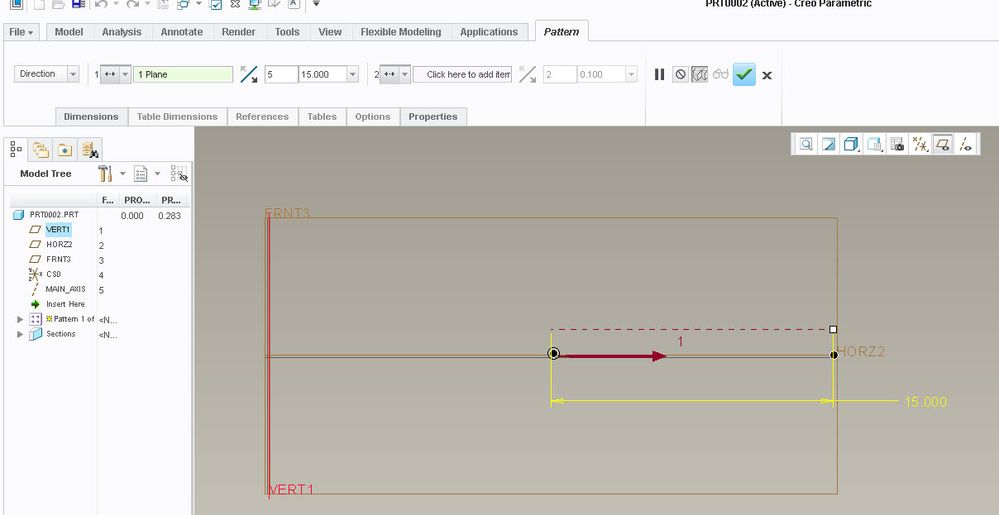Click the first direction member count field showing 5
This screenshot has height=515, width=999.
pos(281,75)
